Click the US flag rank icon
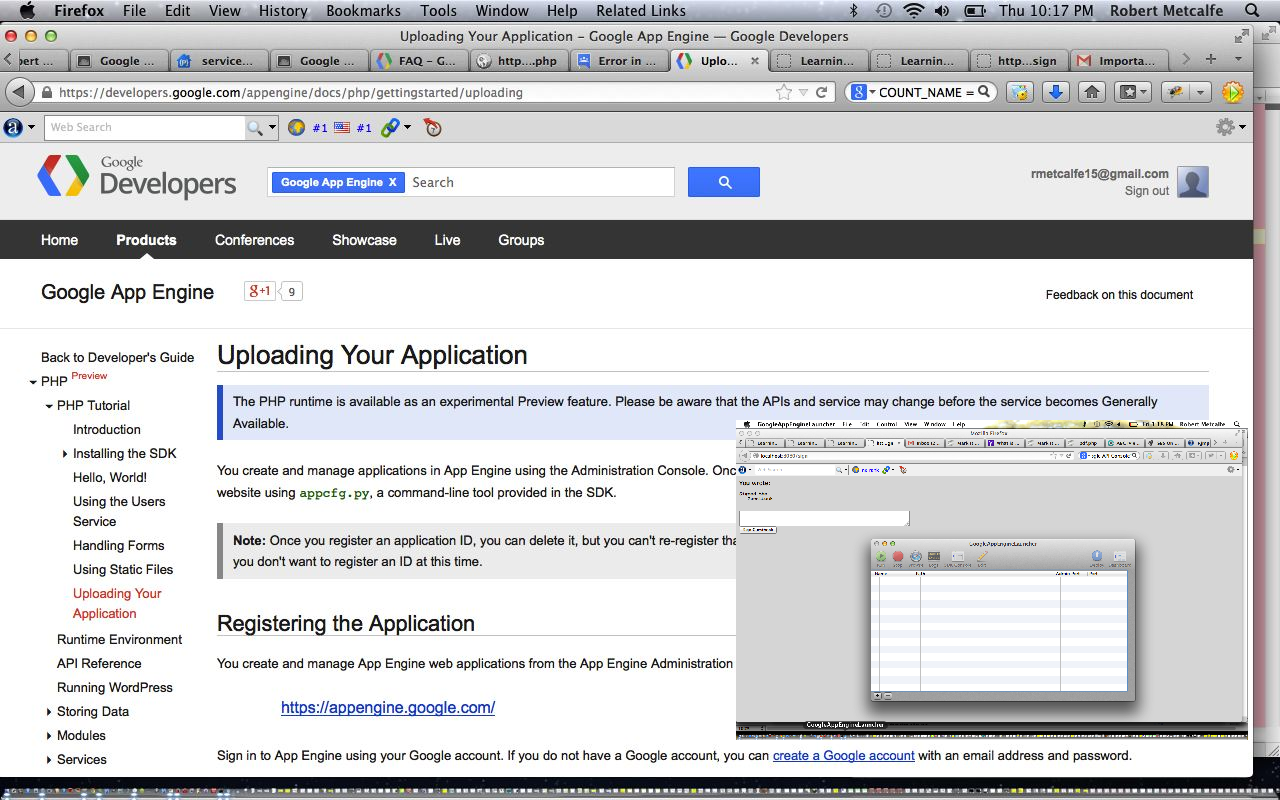This screenshot has width=1280, height=800. coord(342,128)
